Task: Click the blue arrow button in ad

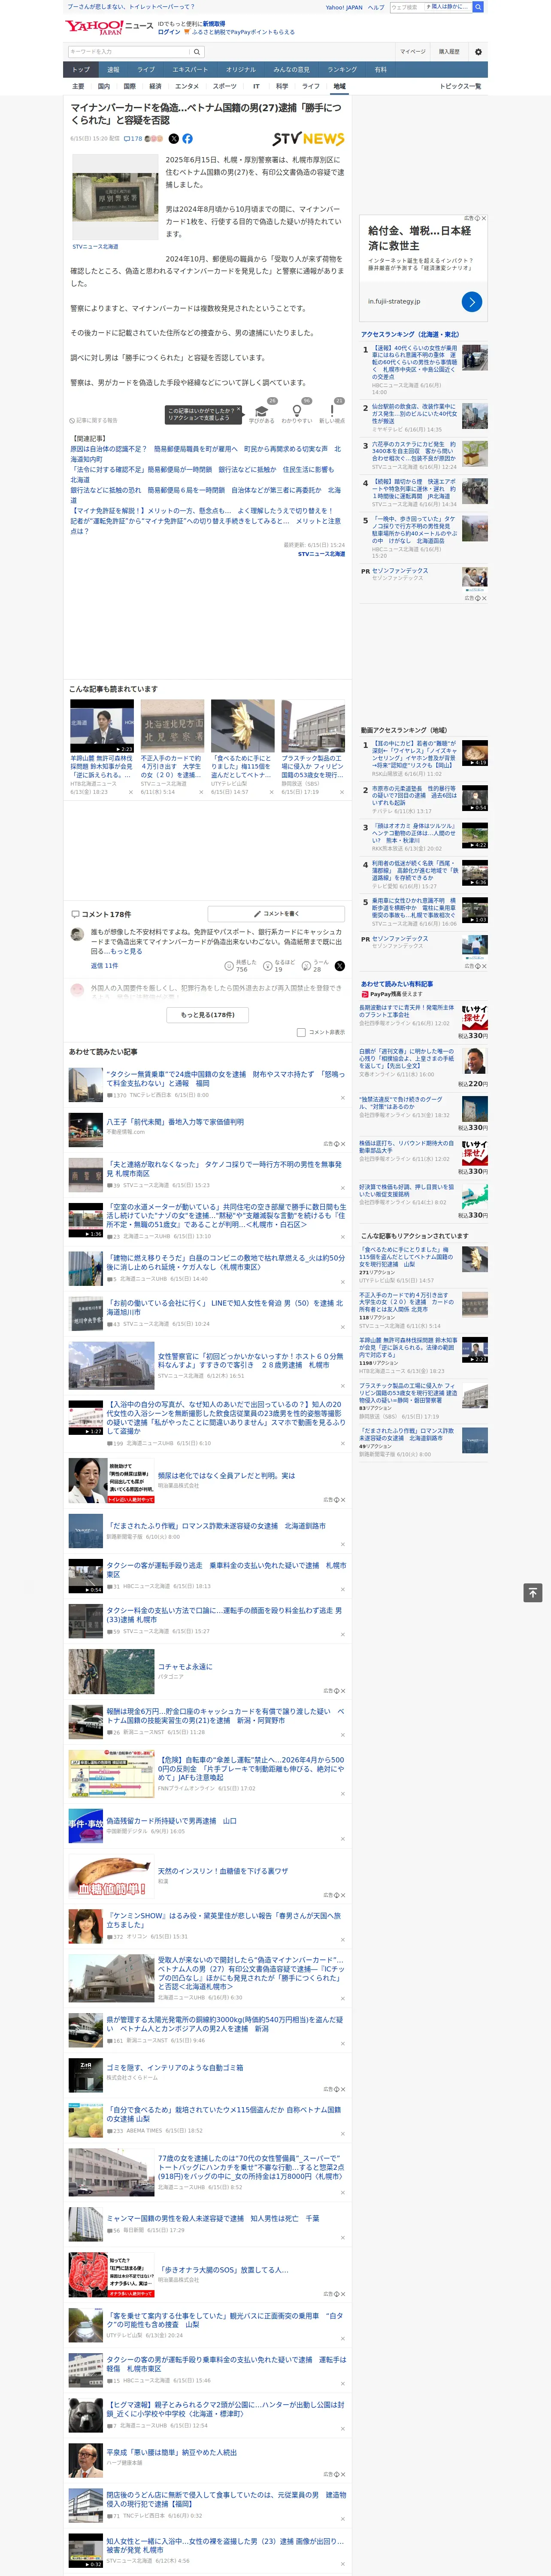Action: pyautogui.click(x=472, y=301)
